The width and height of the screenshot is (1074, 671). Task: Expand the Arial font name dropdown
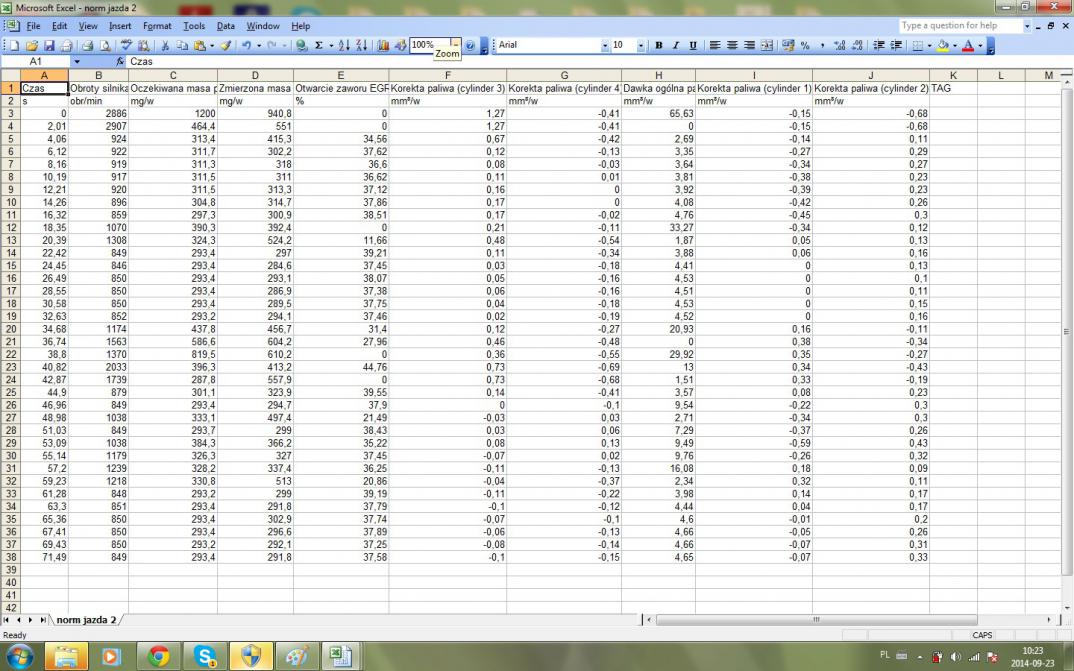pos(604,46)
